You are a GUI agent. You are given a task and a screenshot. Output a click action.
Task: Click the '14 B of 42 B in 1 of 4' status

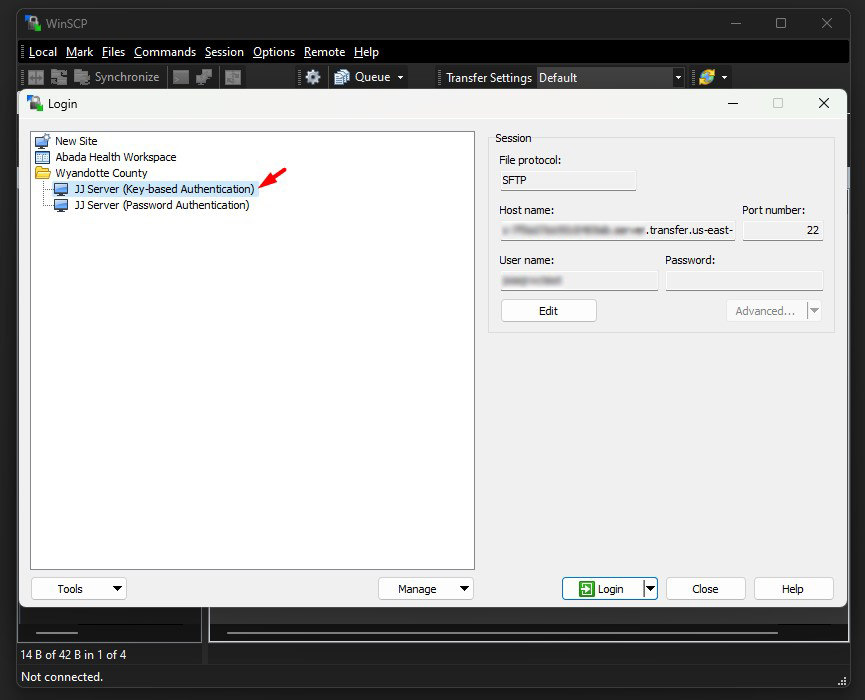73,655
